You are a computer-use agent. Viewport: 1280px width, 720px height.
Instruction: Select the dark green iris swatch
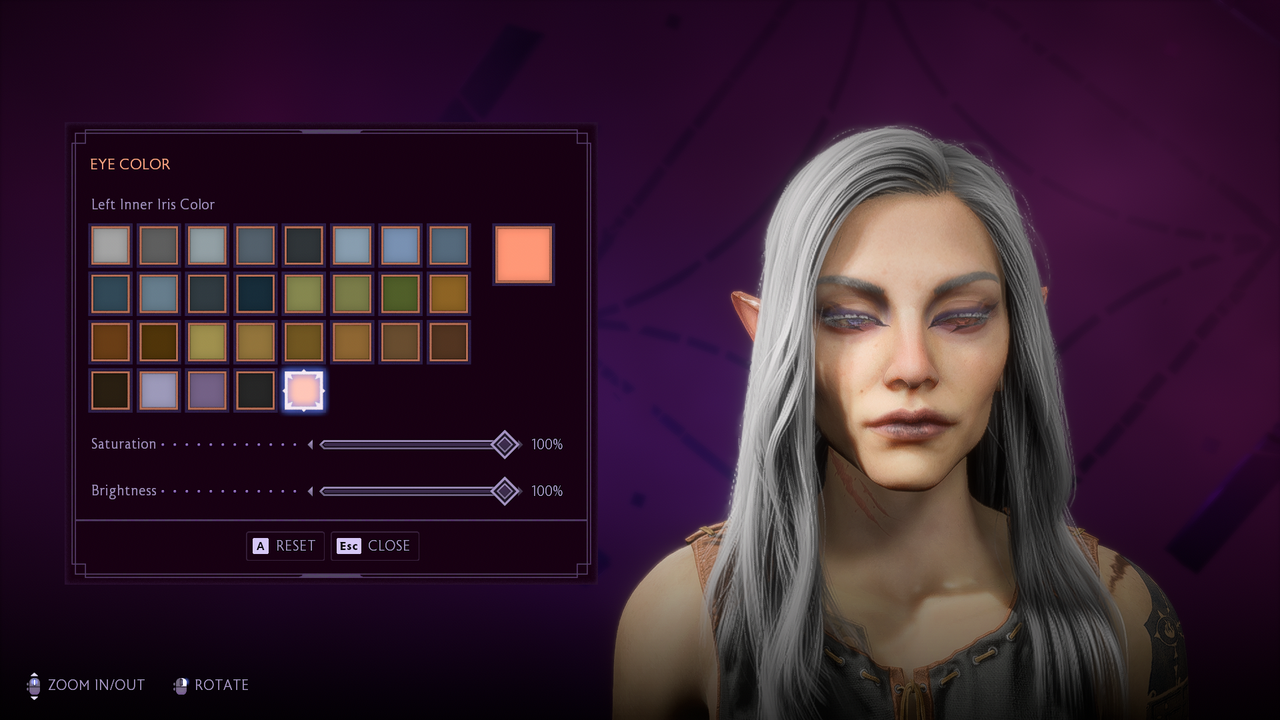(x=400, y=294)
